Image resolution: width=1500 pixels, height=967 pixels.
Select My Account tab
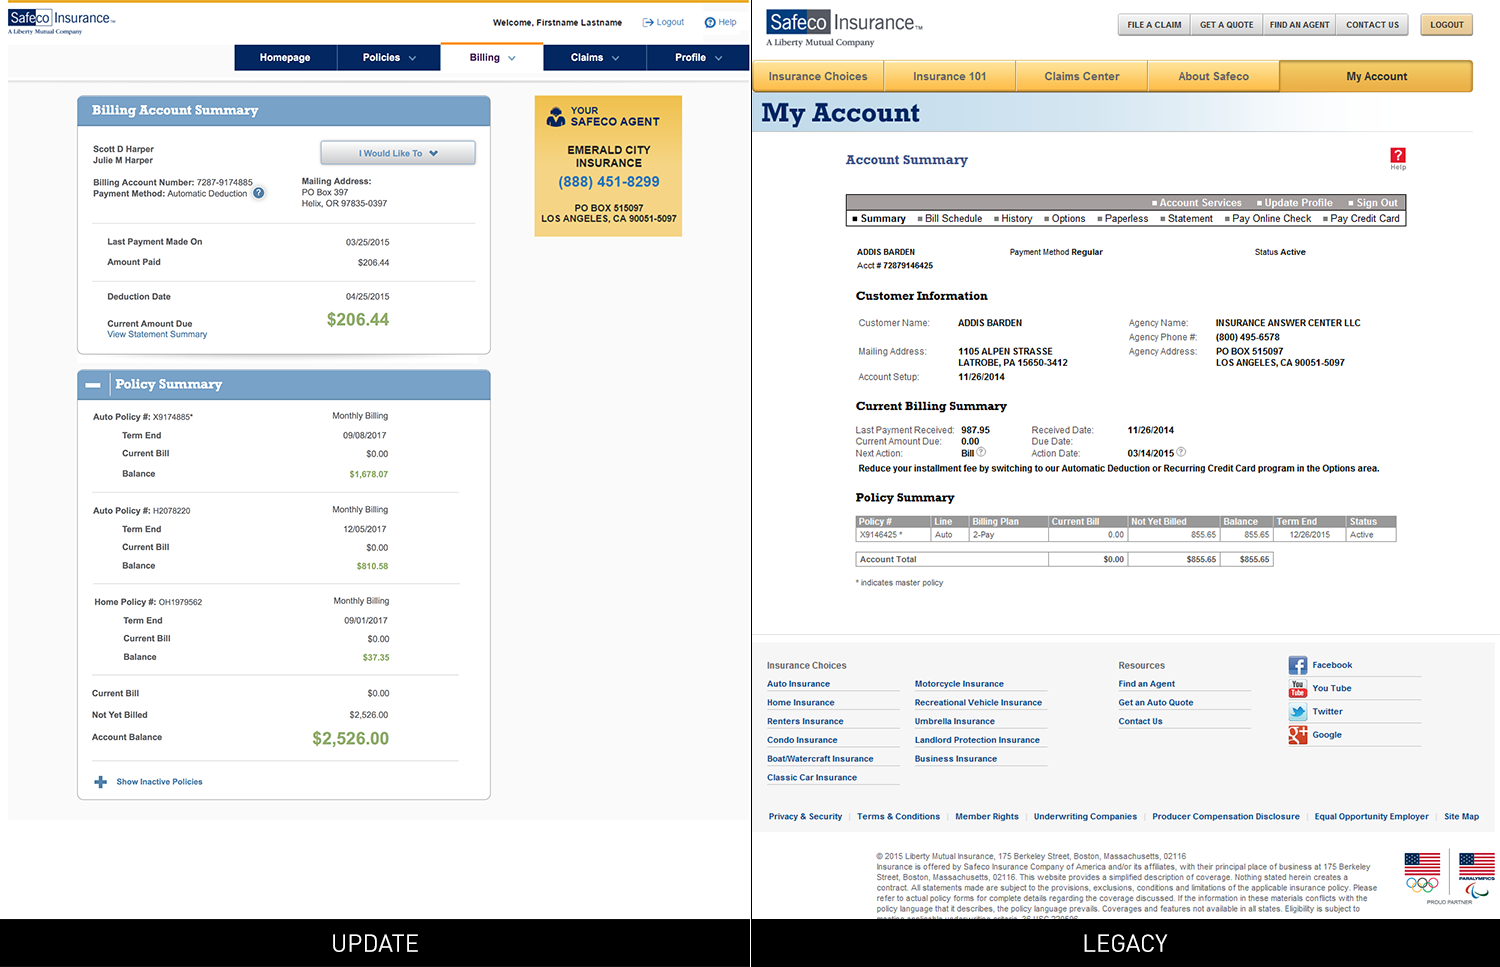coord(1376,76)
